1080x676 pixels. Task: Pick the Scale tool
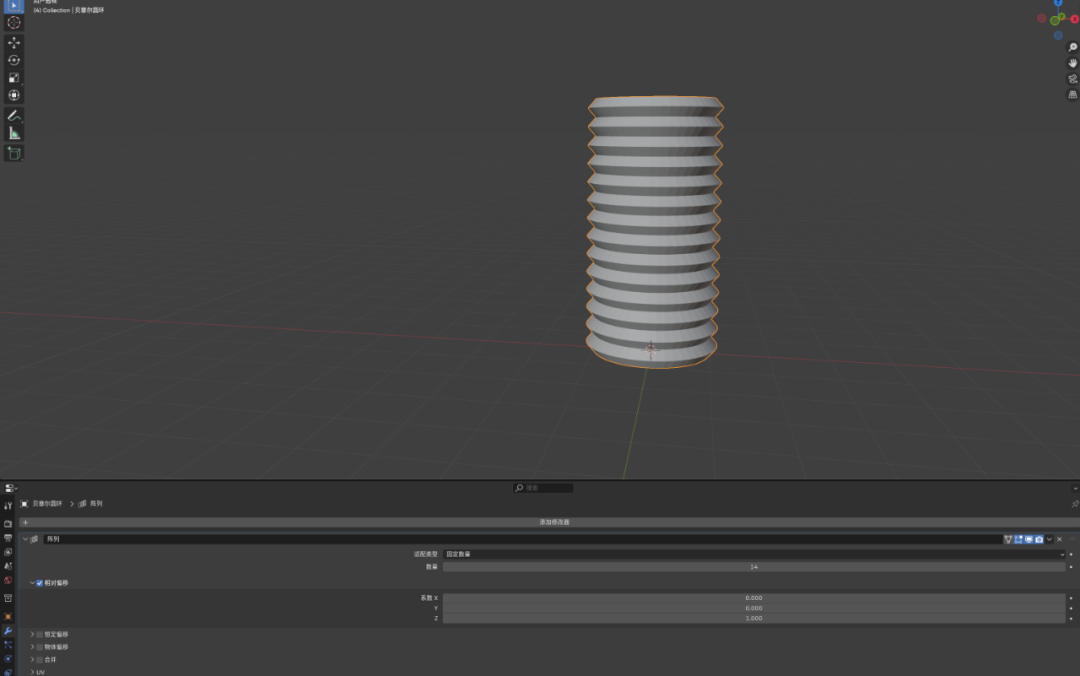(x=14, y=77)
